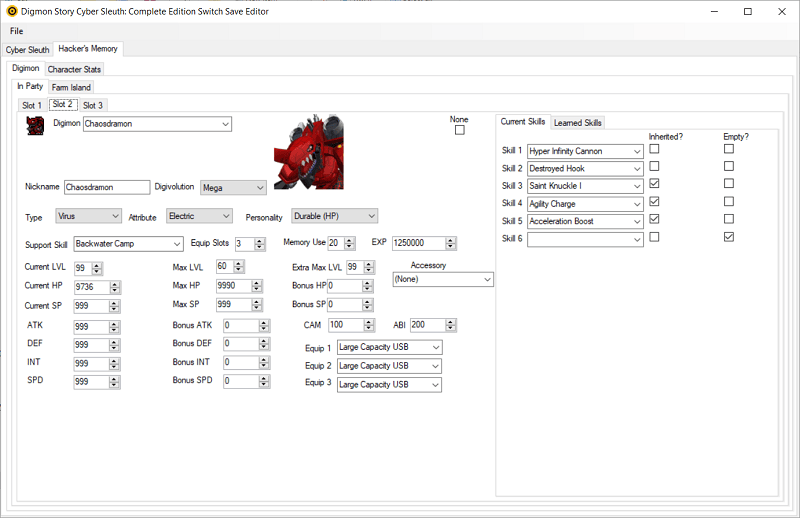Image resolution: width=800 pixels, height=518 pixels.
Task: Adjust the Max LVL spinner arrows
Action: point(238,266)
